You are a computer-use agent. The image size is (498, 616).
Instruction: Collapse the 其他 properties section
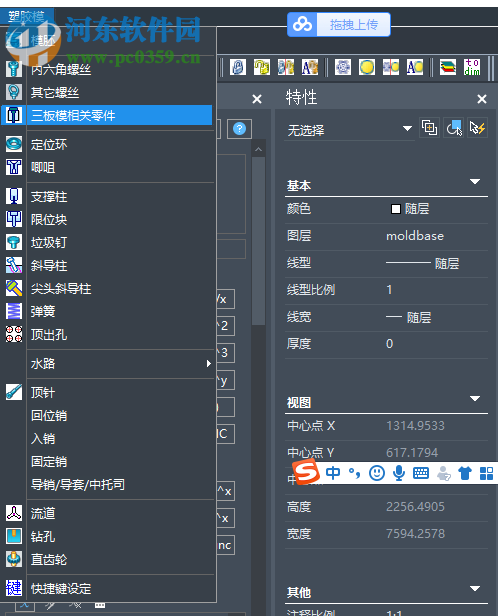pos(475,588)
